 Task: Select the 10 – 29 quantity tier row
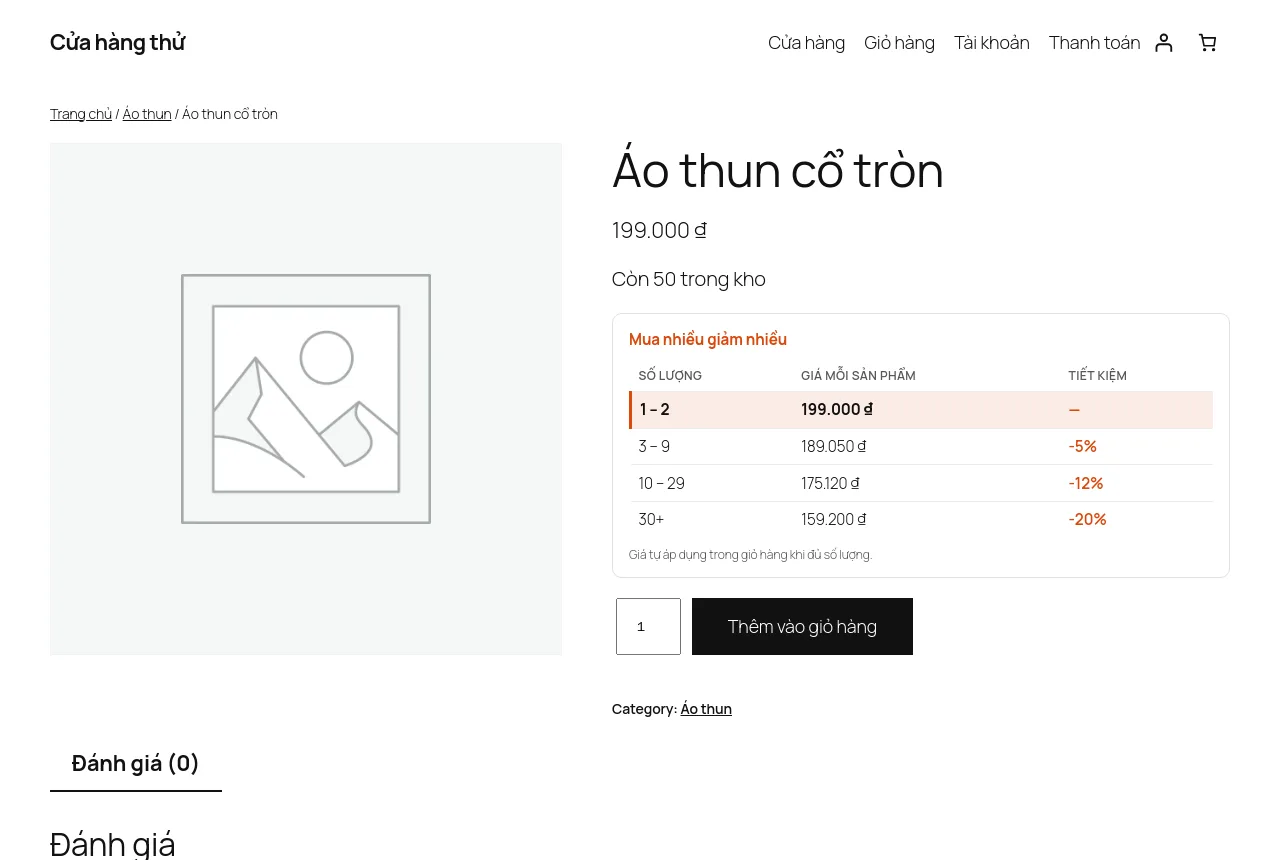point(921,483)
